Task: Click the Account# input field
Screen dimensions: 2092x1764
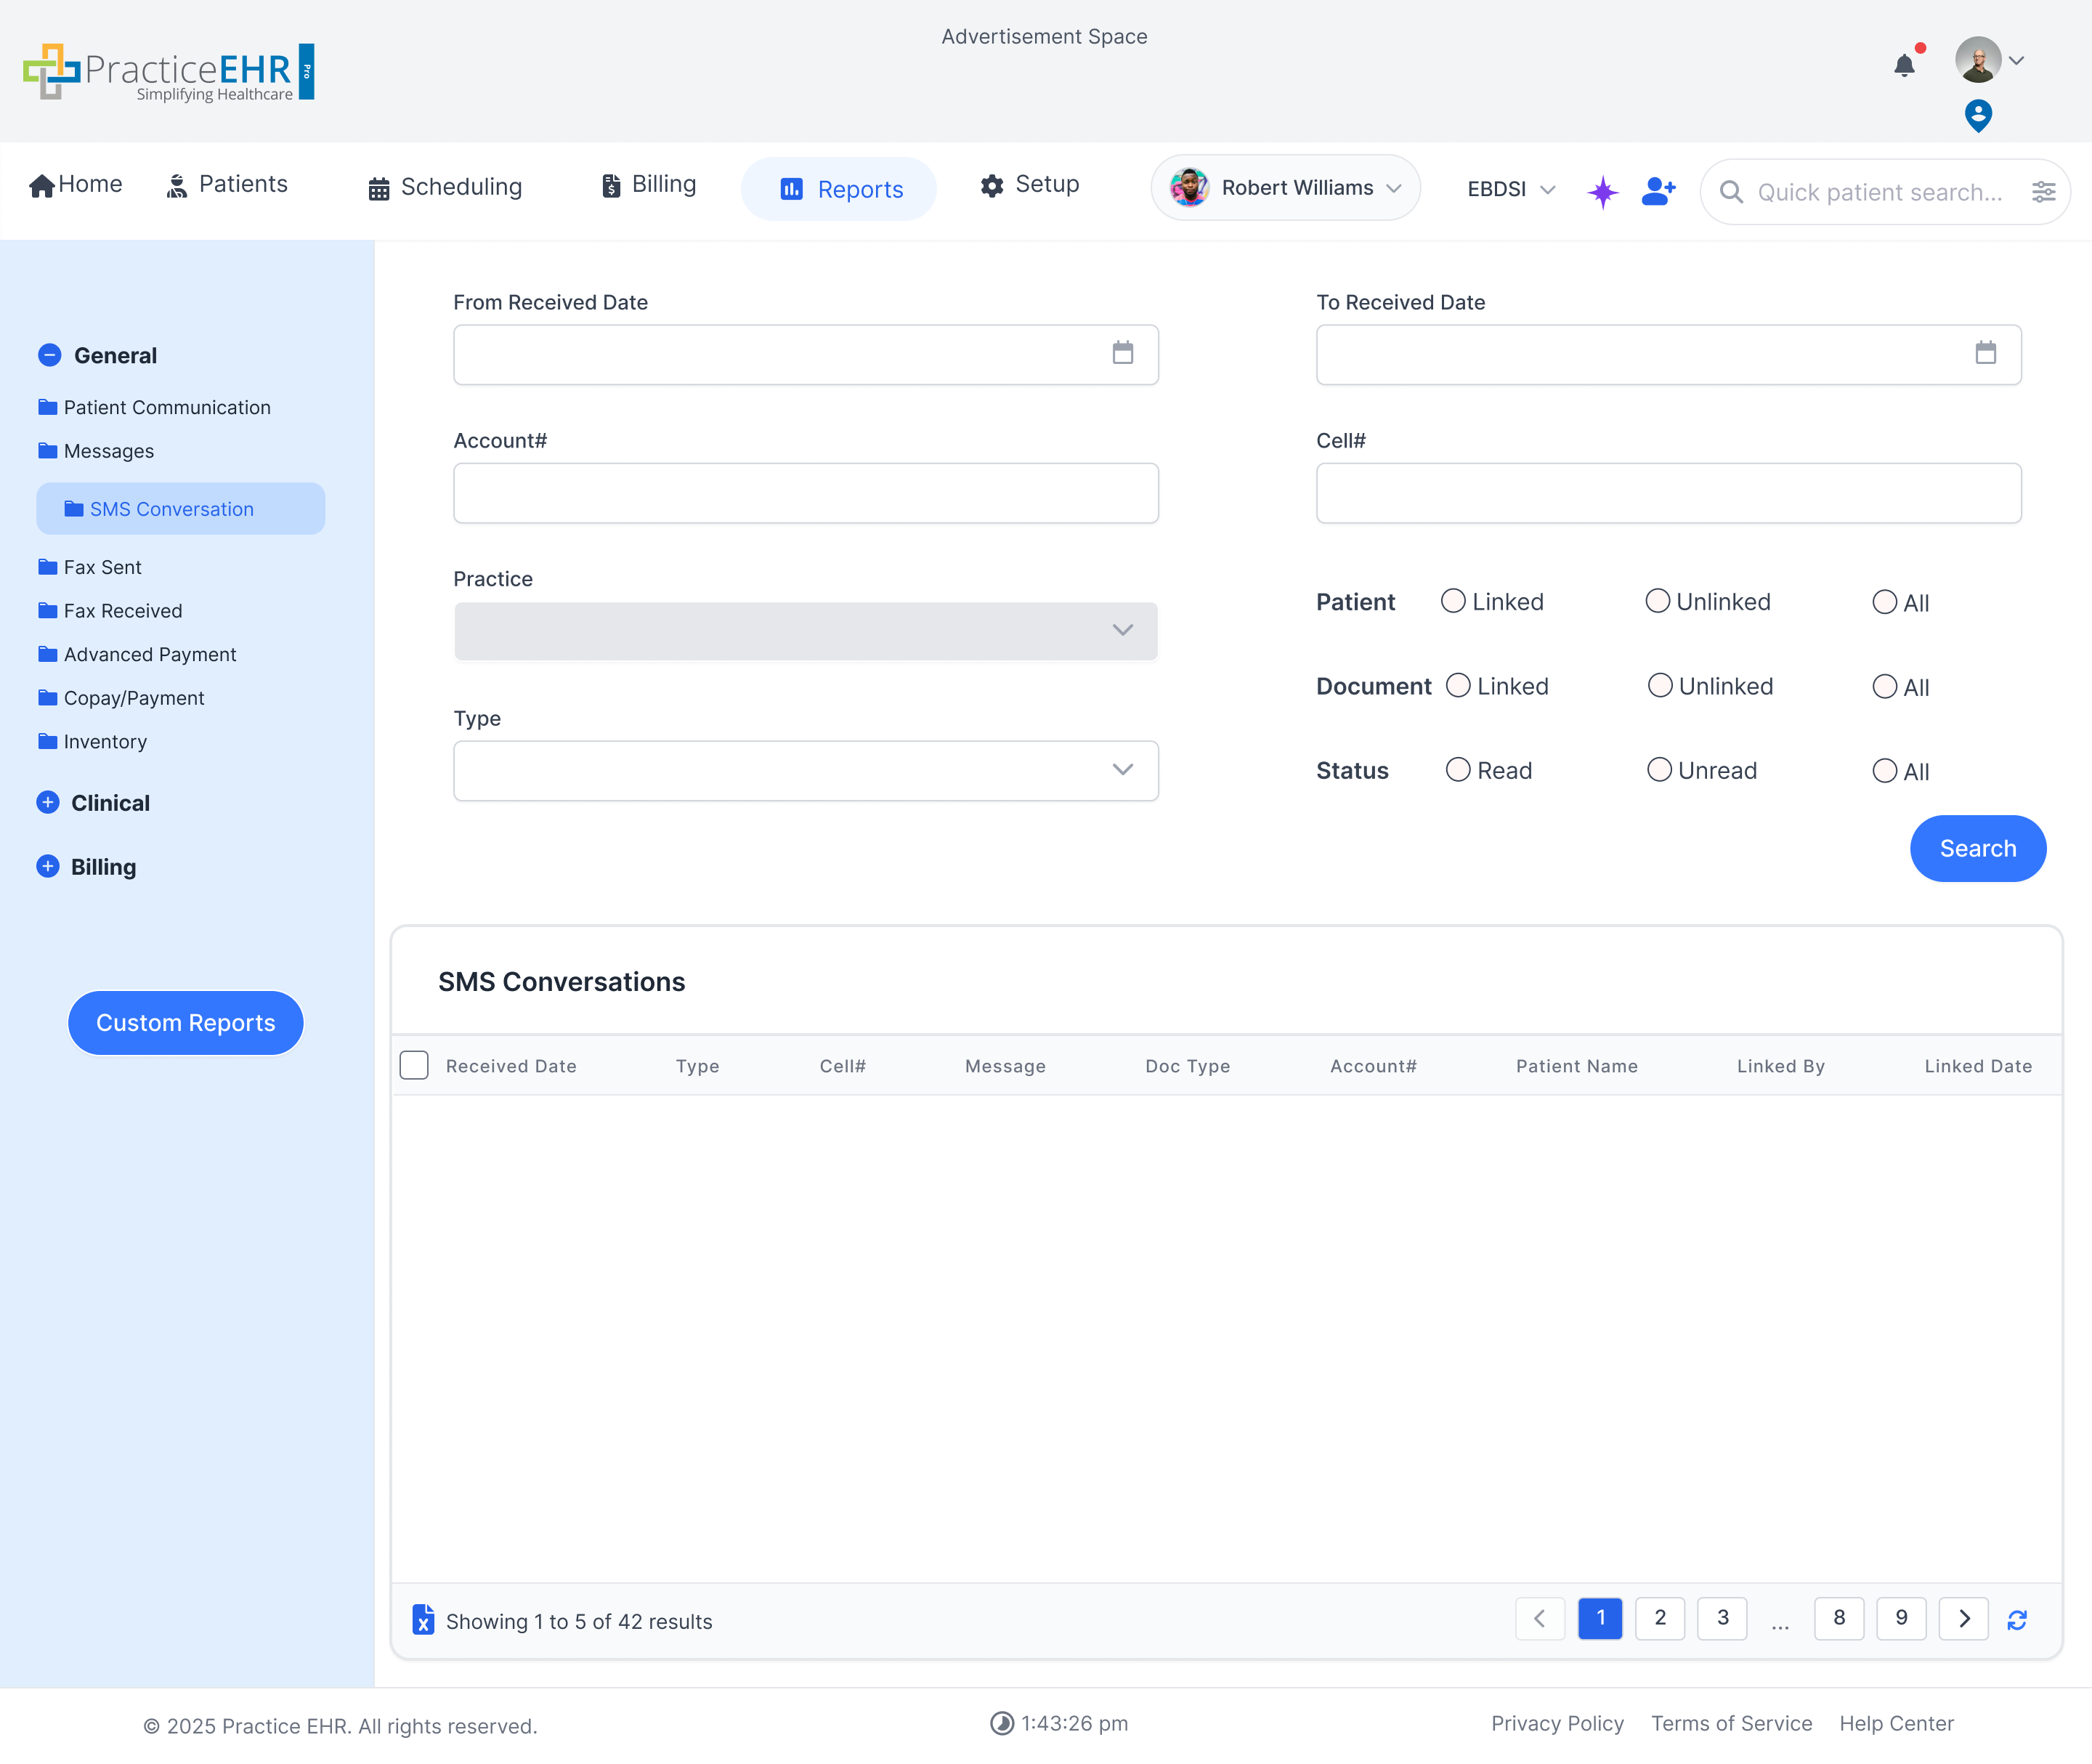Action: click(x=805, y=493)
